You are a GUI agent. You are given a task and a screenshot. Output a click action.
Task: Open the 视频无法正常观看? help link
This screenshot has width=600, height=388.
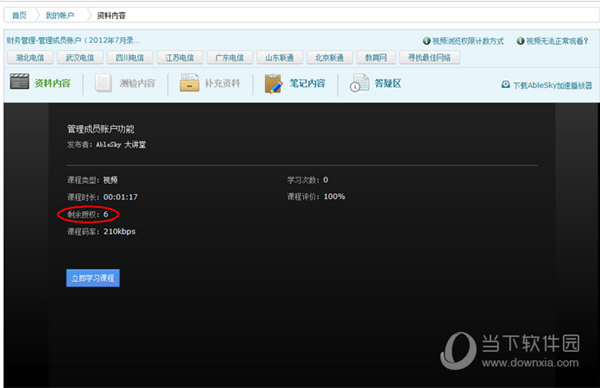[557, 41]
